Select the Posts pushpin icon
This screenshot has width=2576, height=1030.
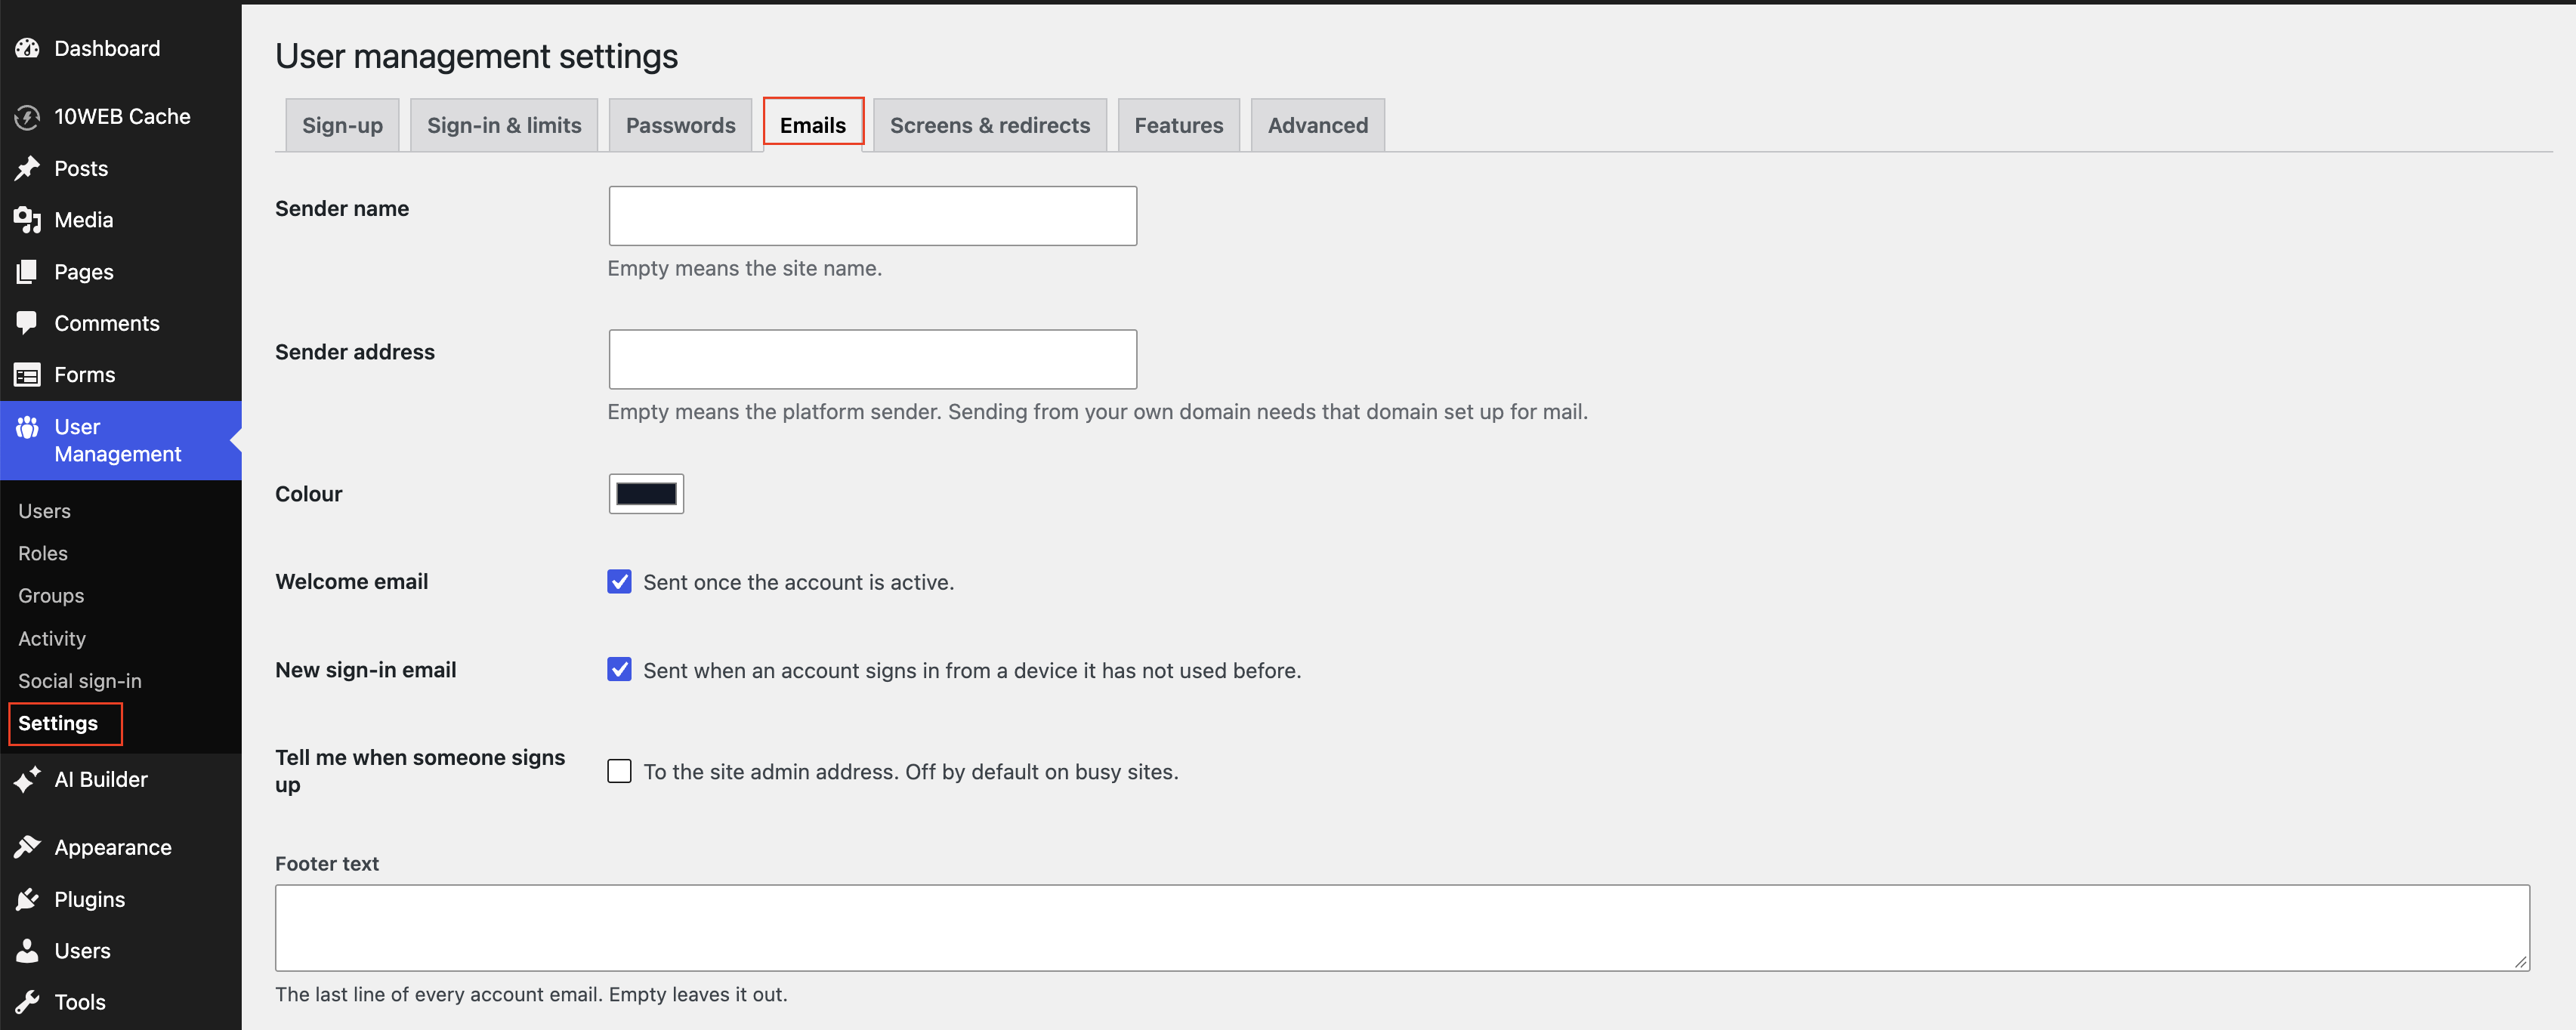coord(27,168)
